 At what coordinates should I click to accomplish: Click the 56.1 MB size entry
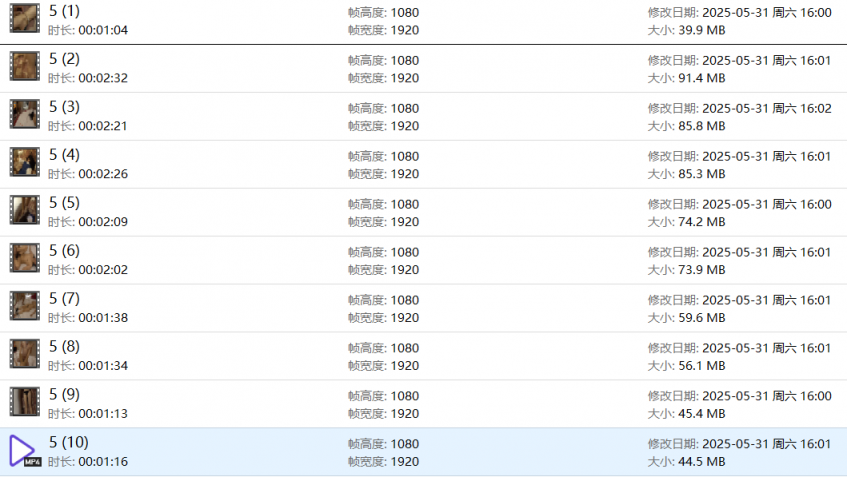[701, 366]
